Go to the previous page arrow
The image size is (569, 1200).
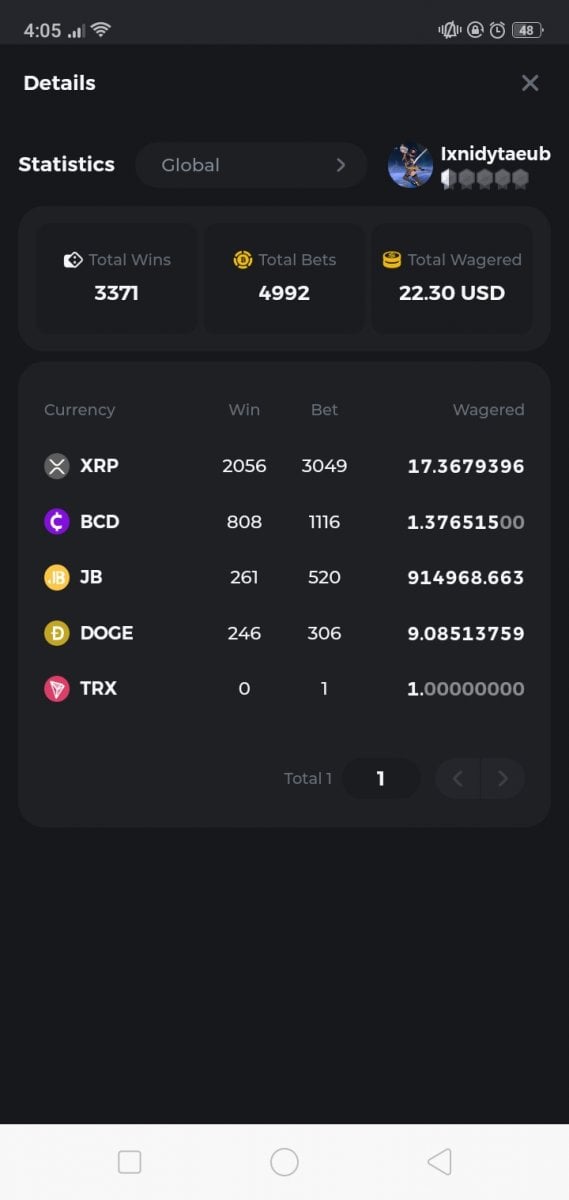[x=458, y=778]
